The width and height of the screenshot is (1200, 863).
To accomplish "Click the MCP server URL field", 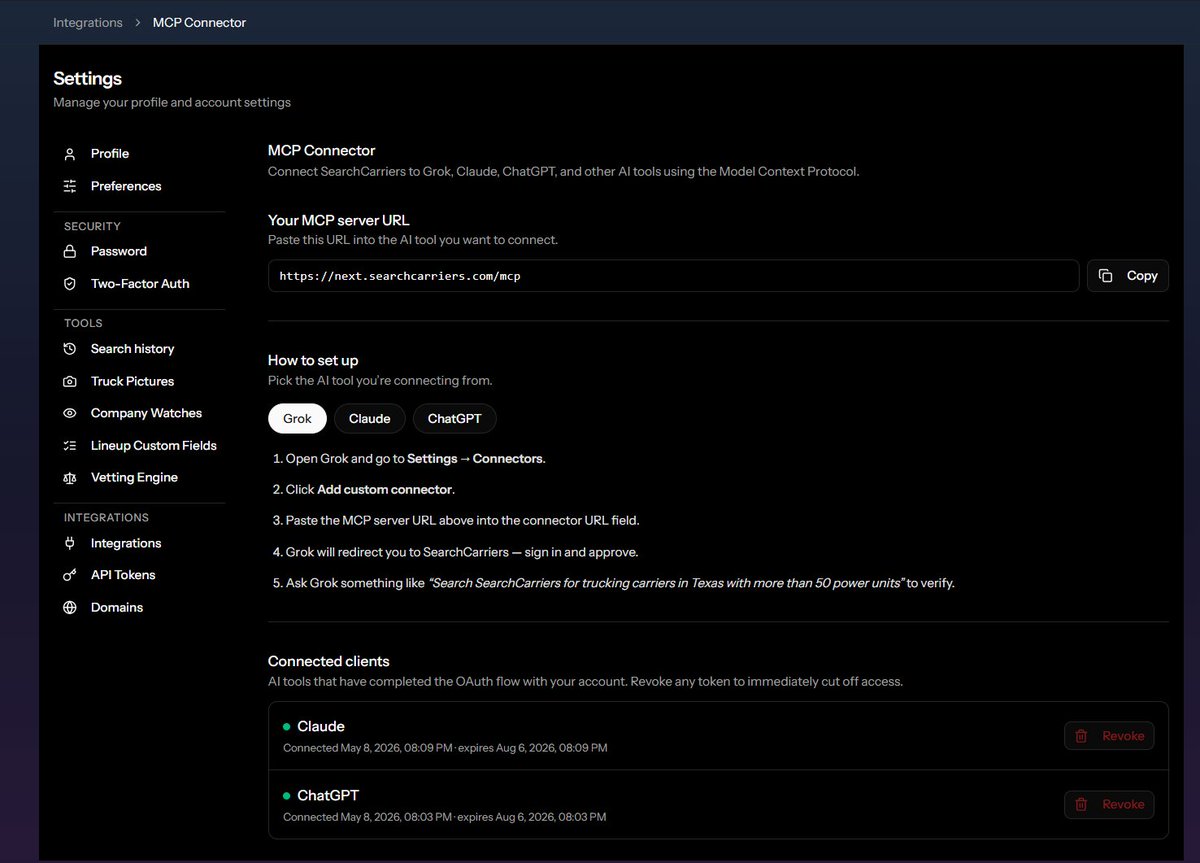I will coord(673,276).
